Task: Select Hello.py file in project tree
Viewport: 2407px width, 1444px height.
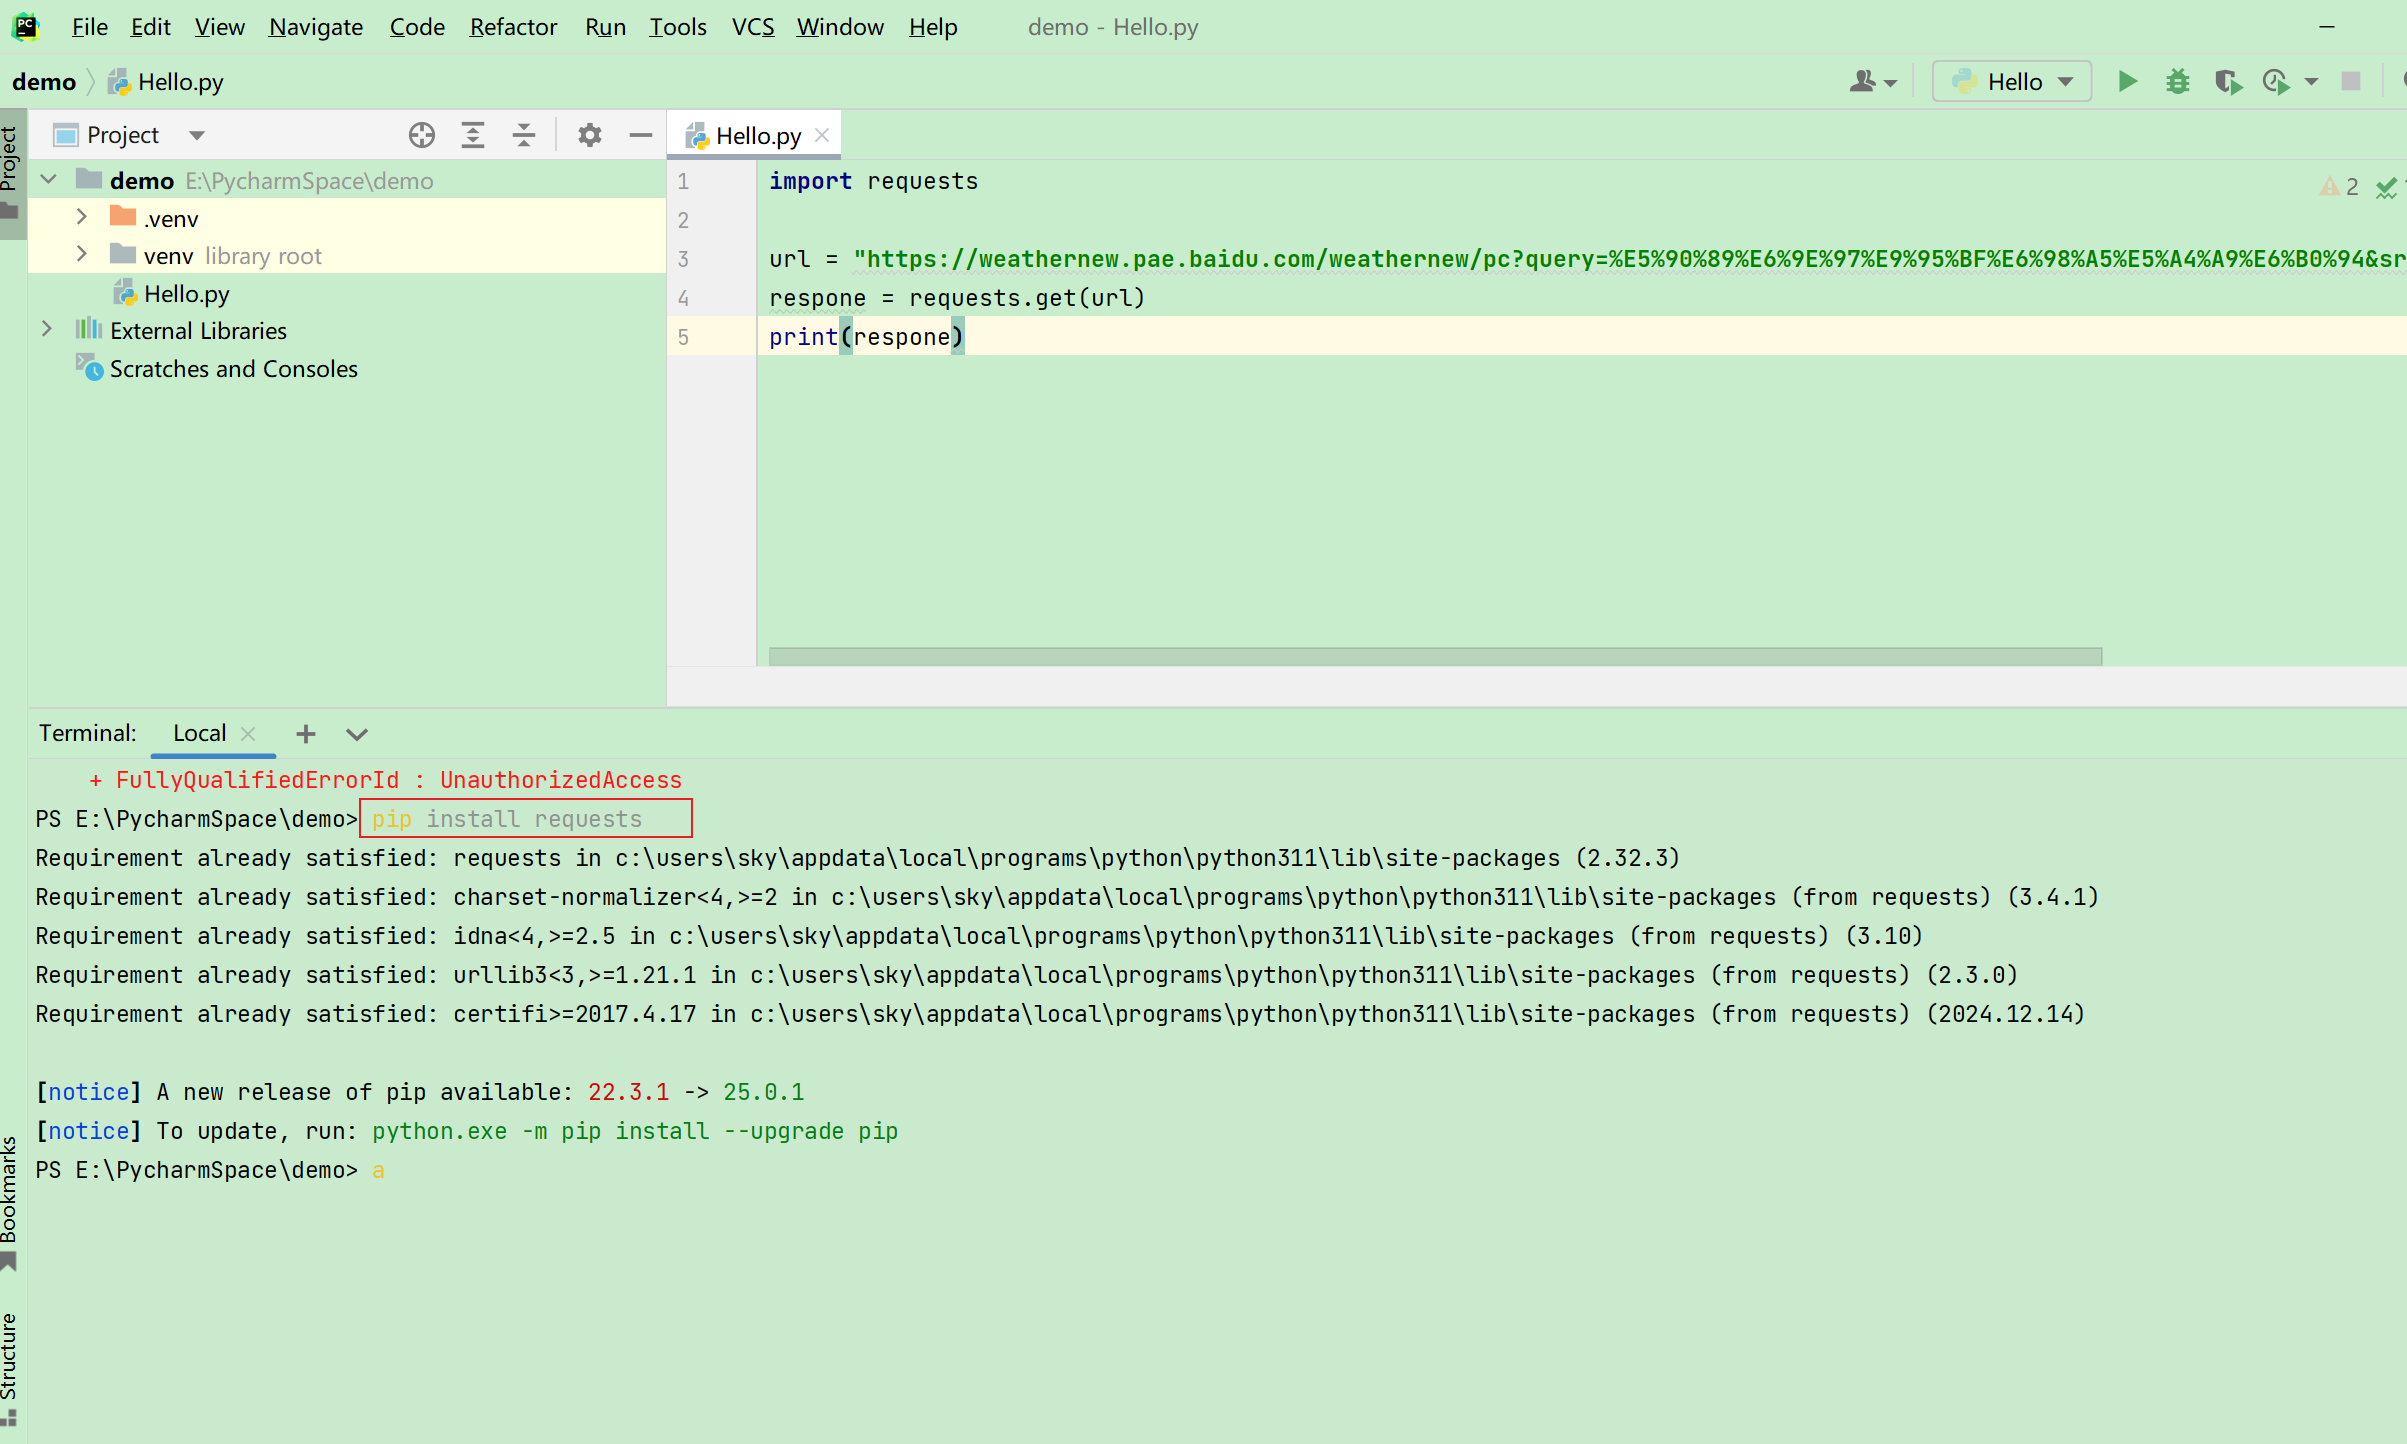Action: coord(186,294)
